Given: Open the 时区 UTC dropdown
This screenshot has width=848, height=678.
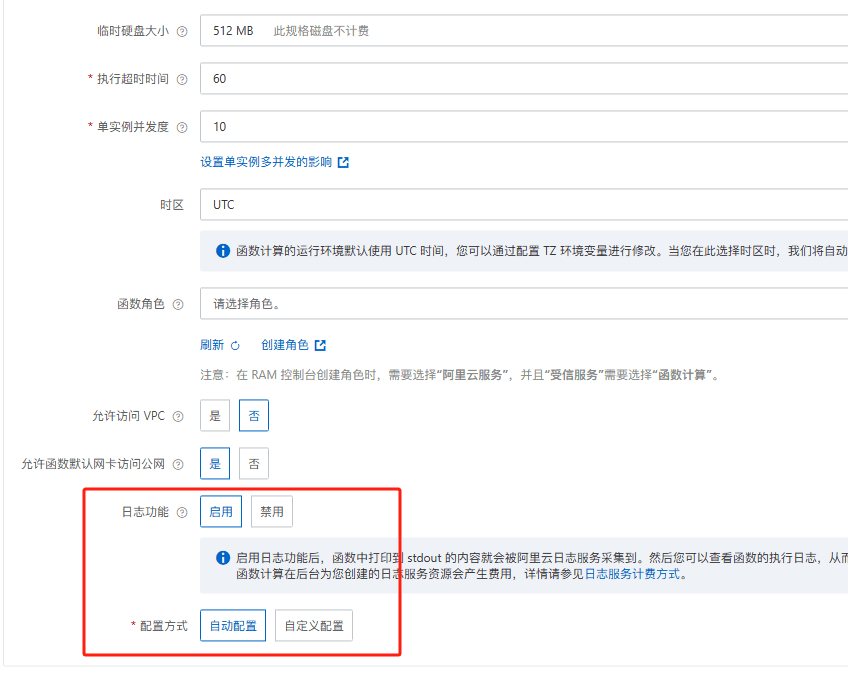Looking at the screenshot, I should coord(524,204).
